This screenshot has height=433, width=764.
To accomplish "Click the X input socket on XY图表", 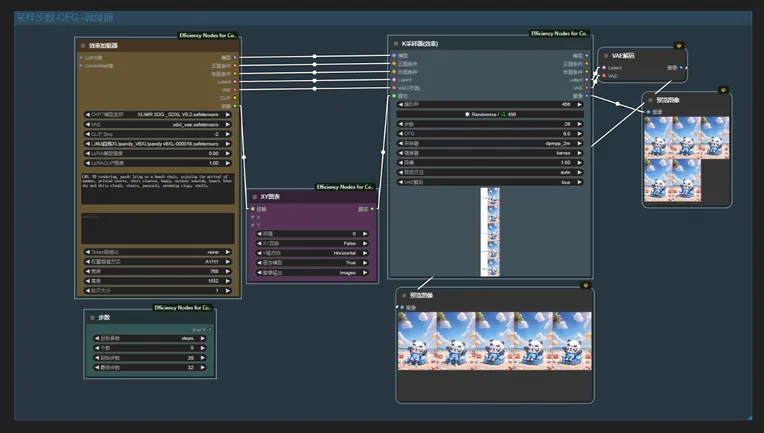I will coord(252,217).
